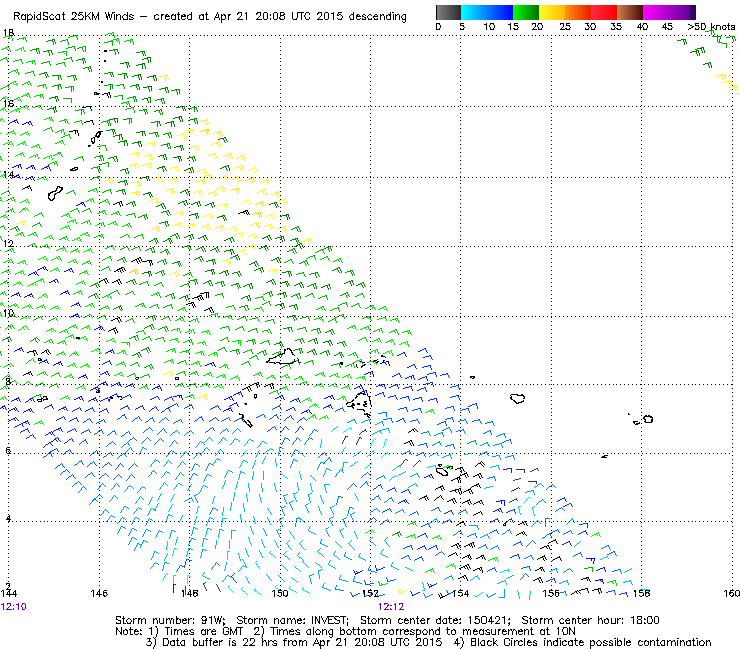Click the longitude "150" axis label
This screenshot has height=650, width=740.
(280, 593)
